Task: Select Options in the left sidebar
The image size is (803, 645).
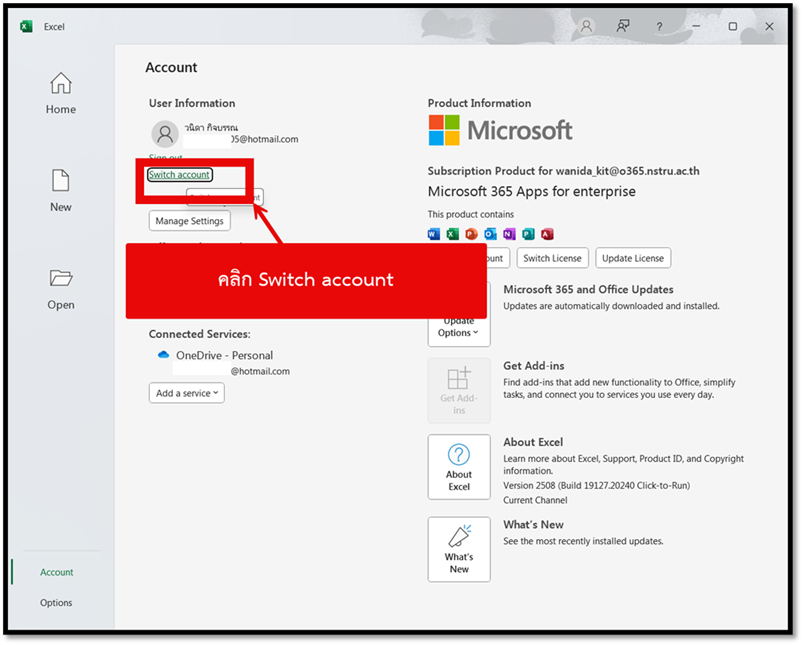Action: (x=57, y=603)
